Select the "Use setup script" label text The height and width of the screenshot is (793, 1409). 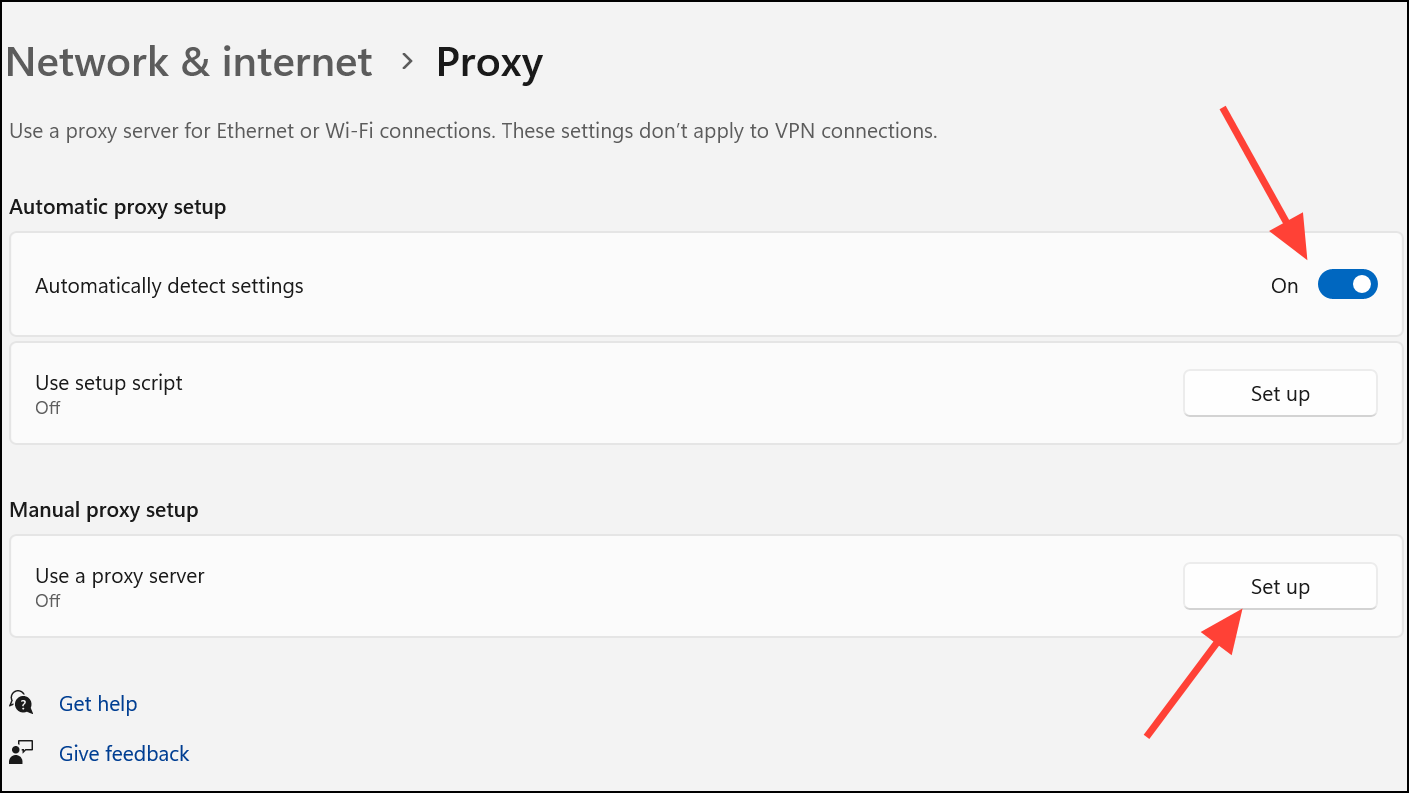click(109, 383)
